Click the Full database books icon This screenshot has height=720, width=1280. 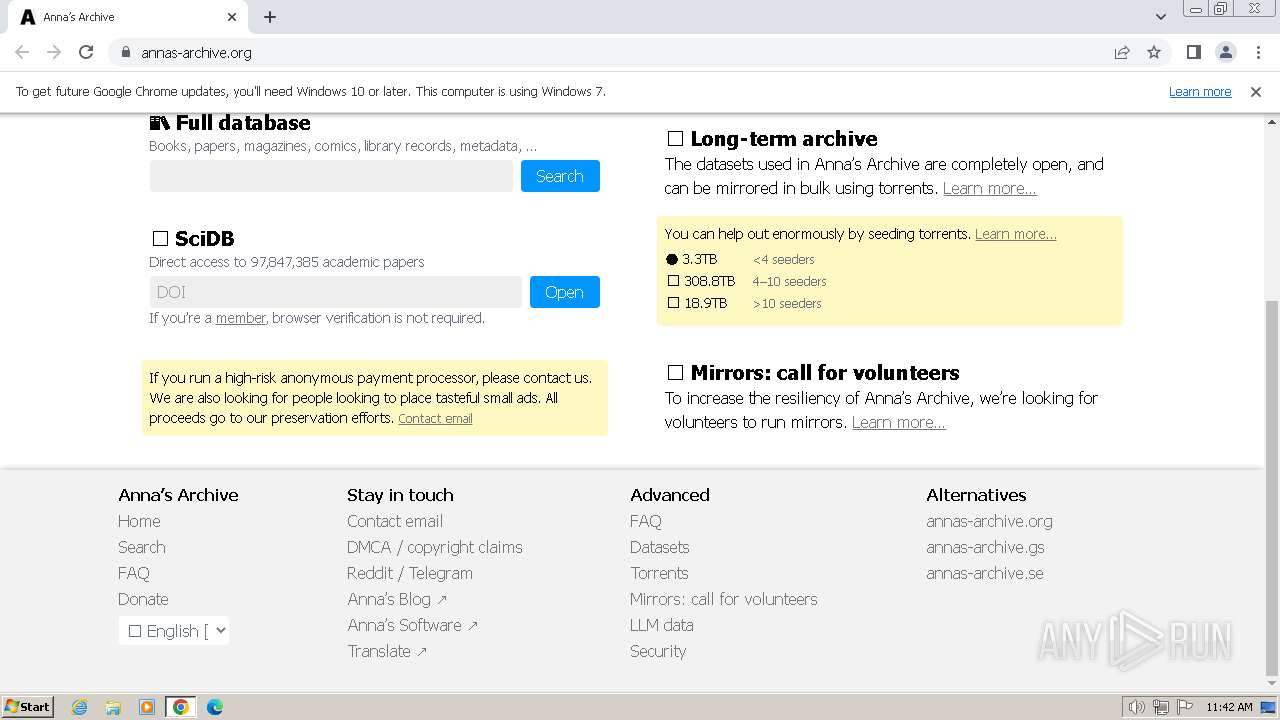click(160, 123)
